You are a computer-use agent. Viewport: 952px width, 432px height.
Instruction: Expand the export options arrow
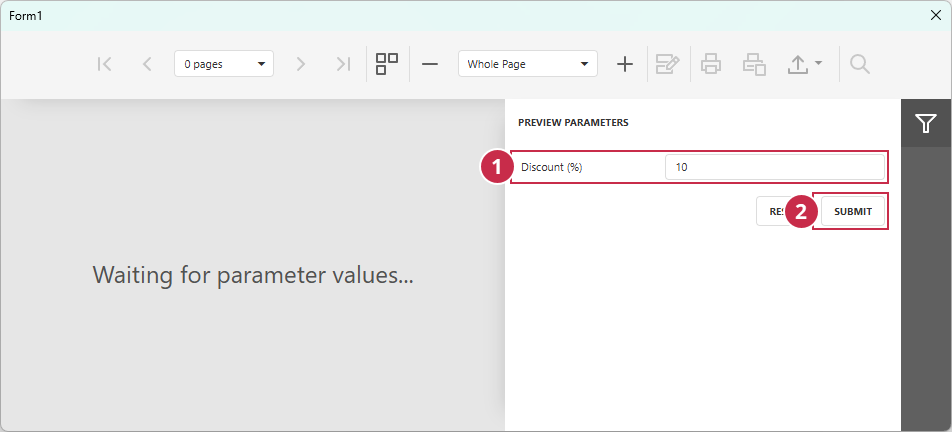(818, 63)
